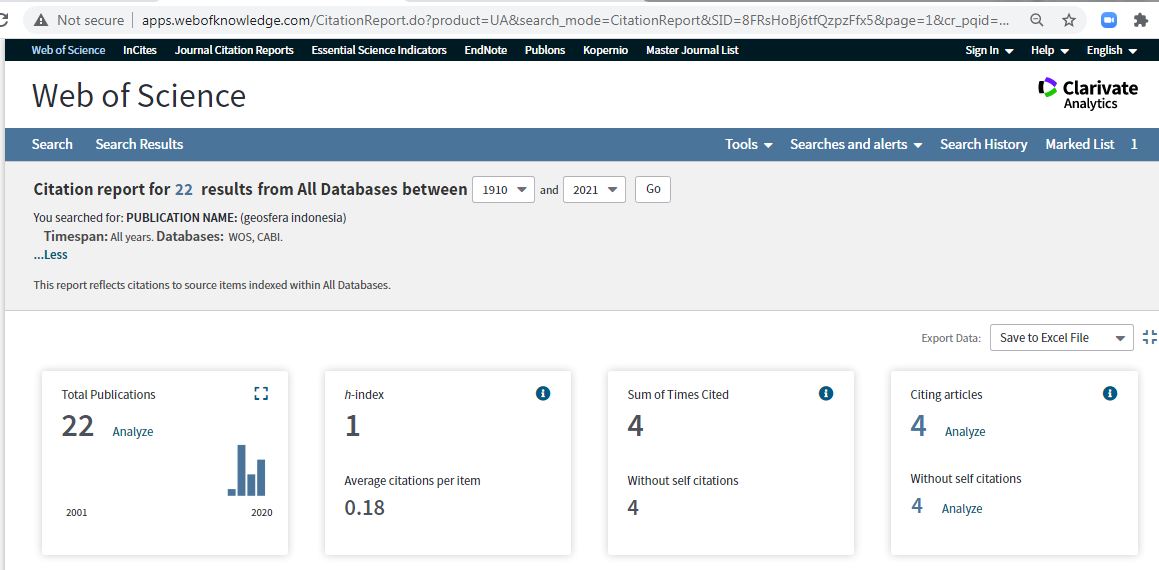Show Sum of Times Cited info icon

(826, 393)
